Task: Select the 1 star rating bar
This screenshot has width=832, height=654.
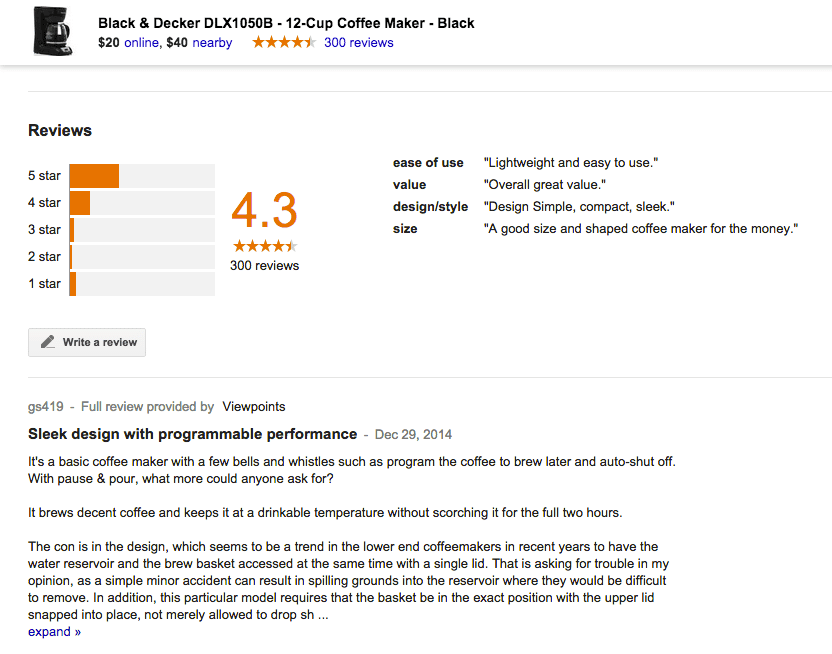Action: point(141,284)
